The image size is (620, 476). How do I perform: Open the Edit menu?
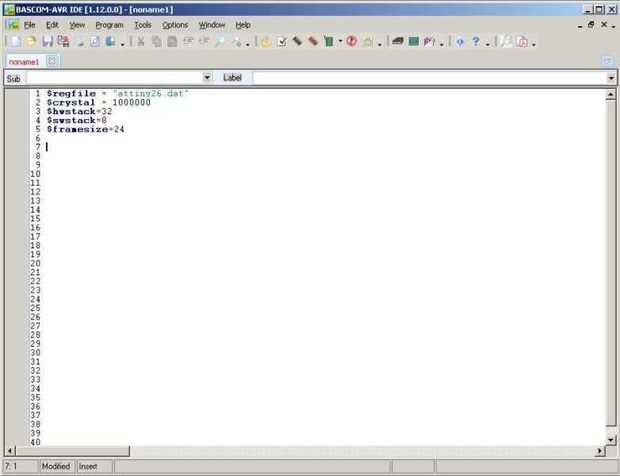(x=52, y=25)
